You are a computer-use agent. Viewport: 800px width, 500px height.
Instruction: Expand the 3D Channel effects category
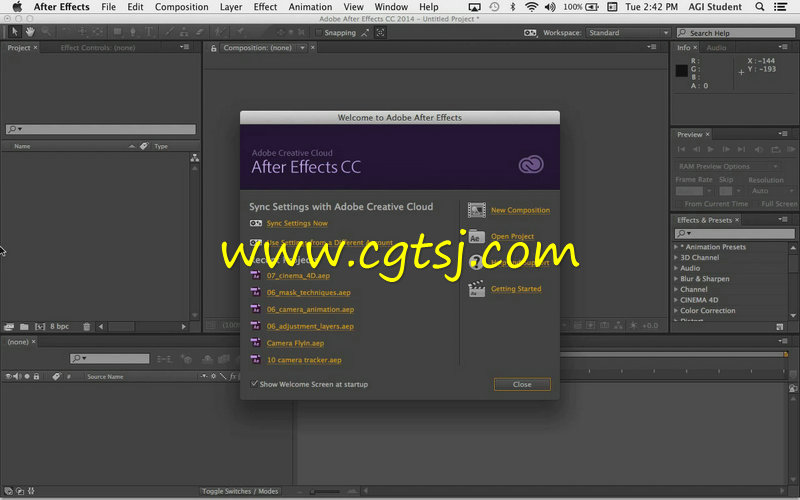676,258
